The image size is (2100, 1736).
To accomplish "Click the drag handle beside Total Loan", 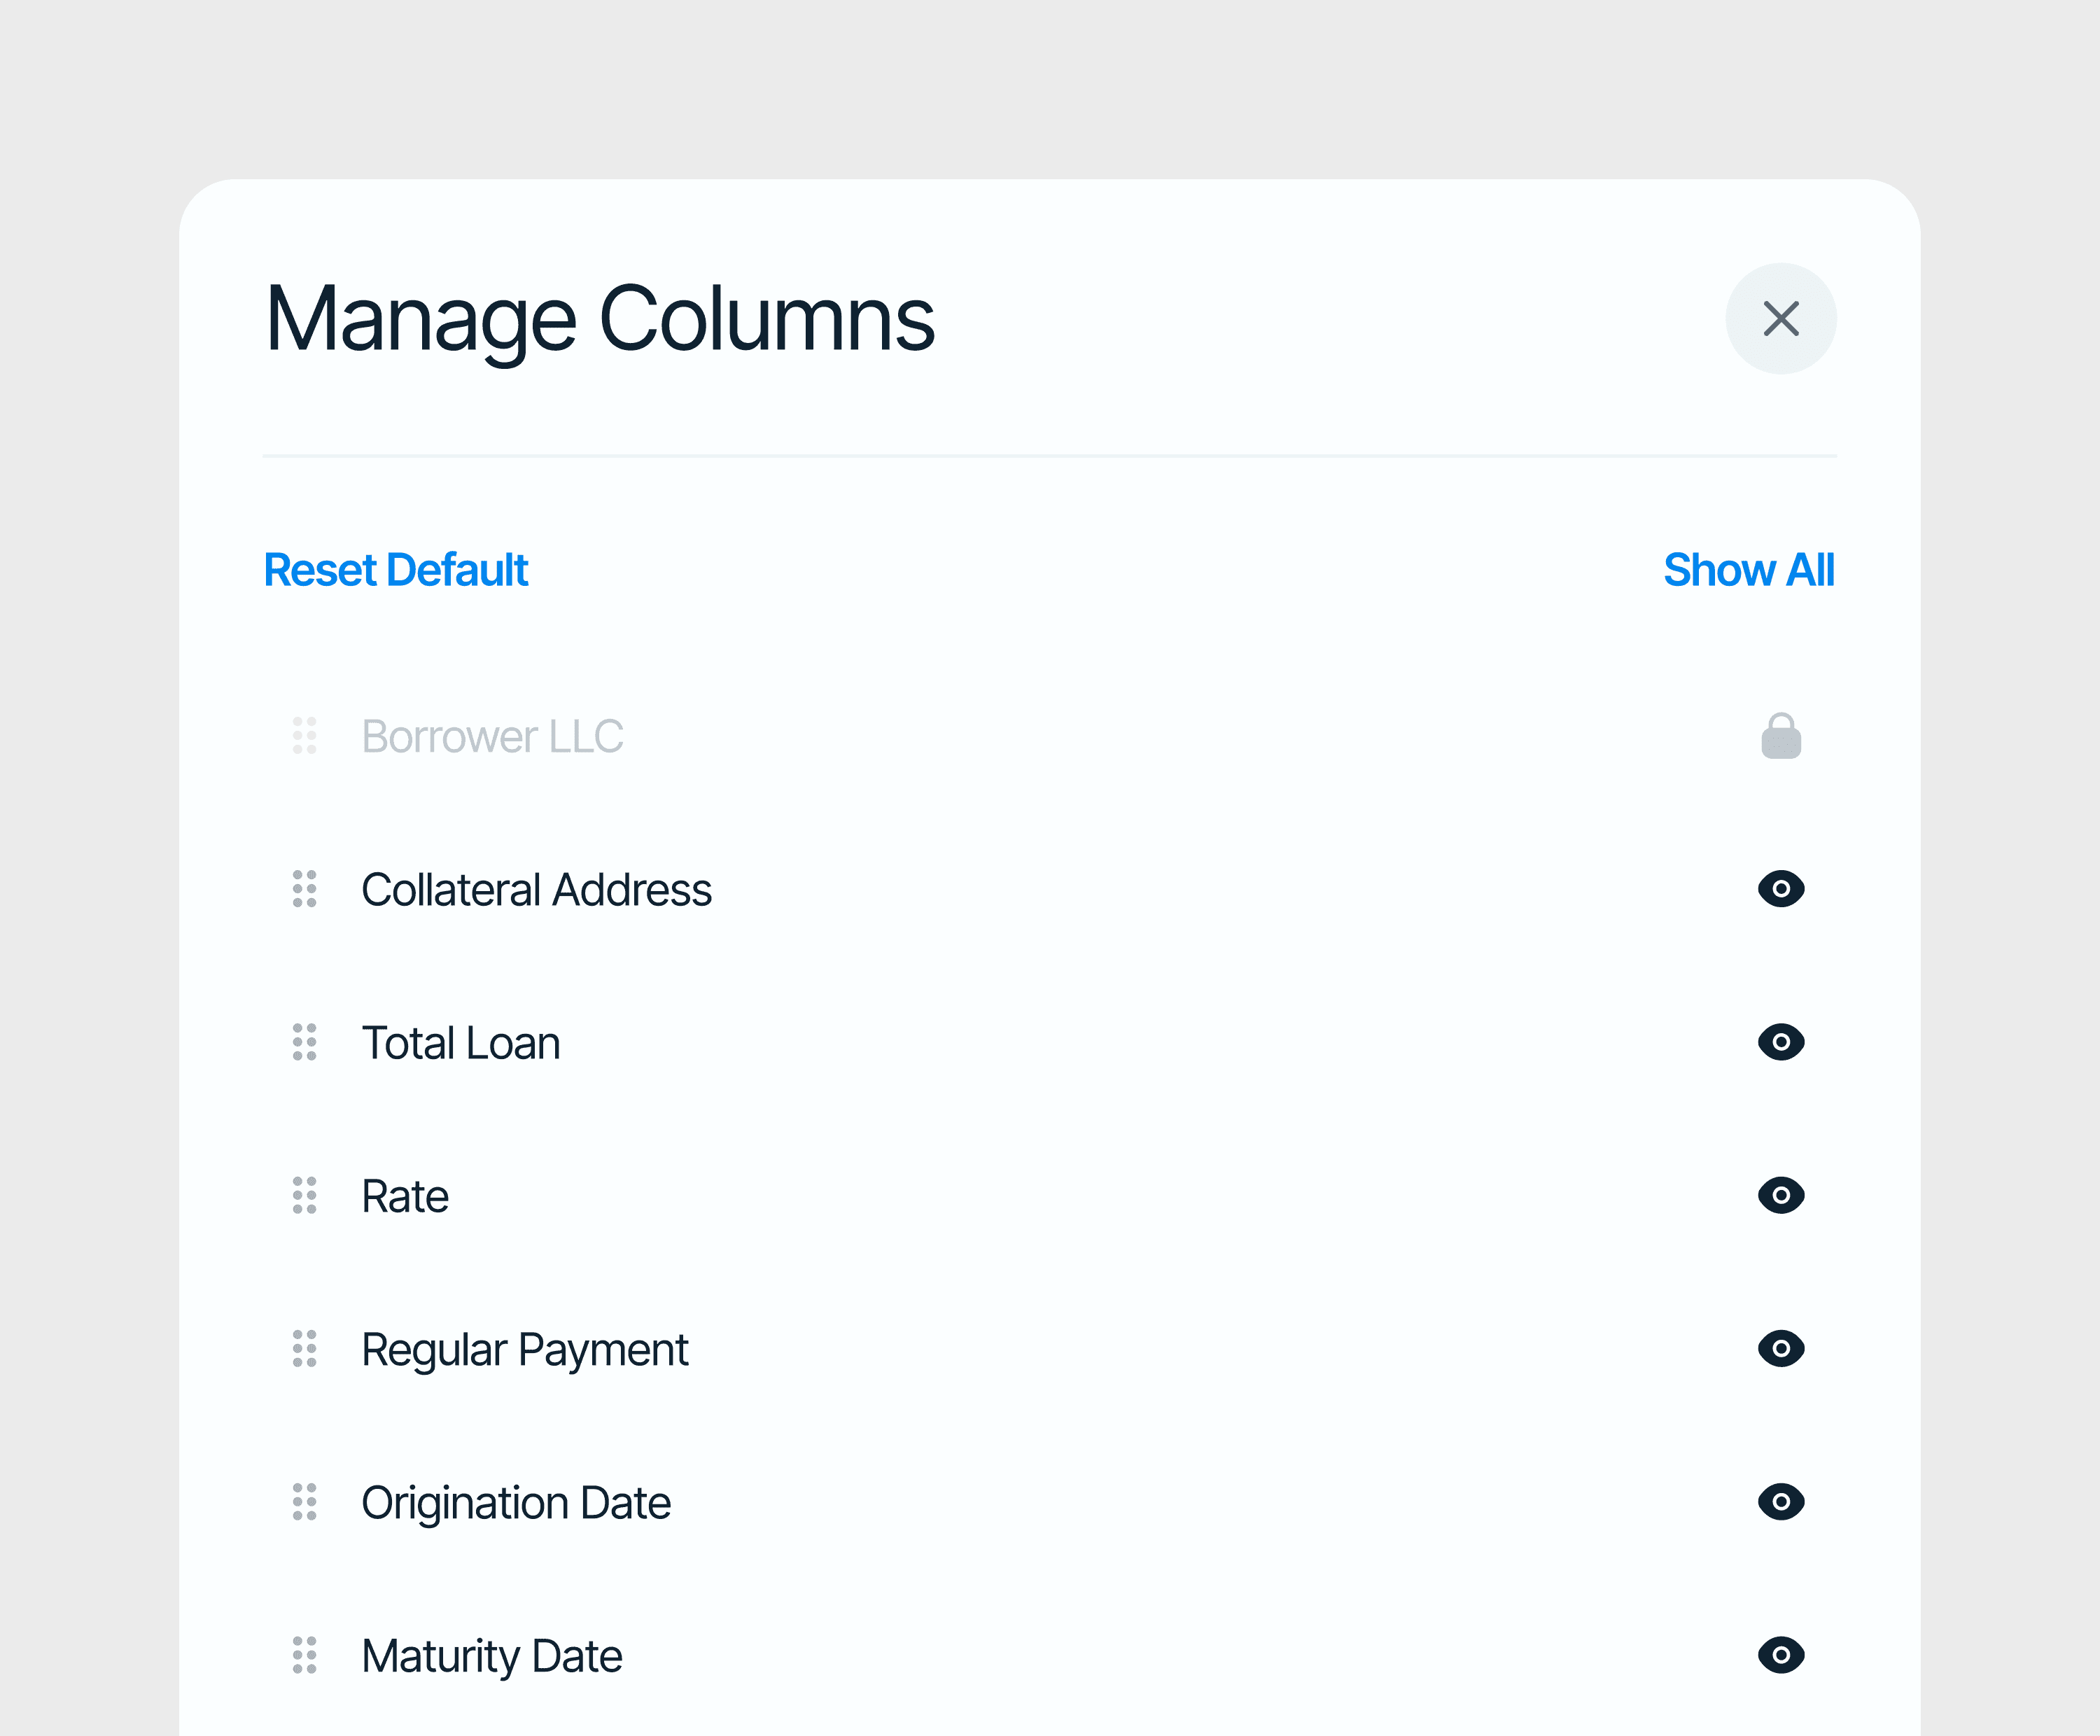I will pos(304,1042).
